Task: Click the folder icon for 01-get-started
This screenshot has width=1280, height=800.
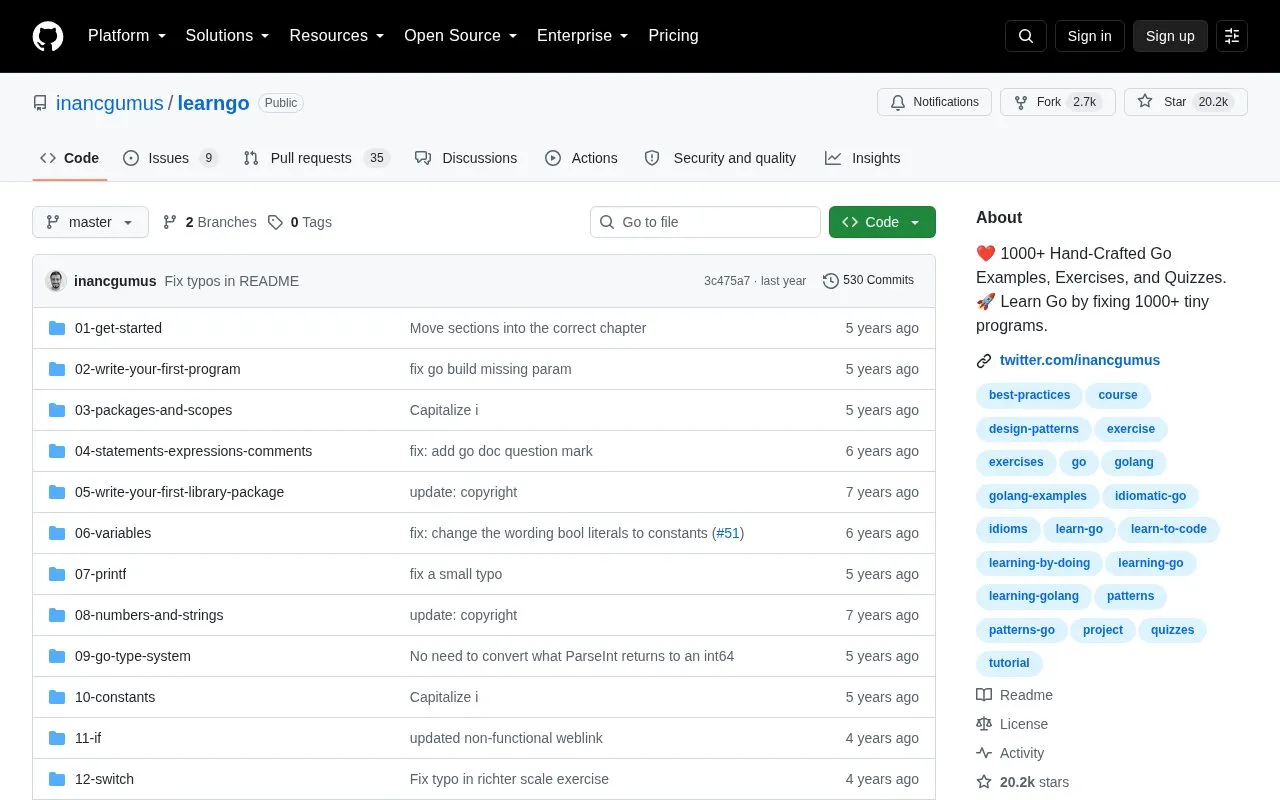Action: tap(57, 328)
